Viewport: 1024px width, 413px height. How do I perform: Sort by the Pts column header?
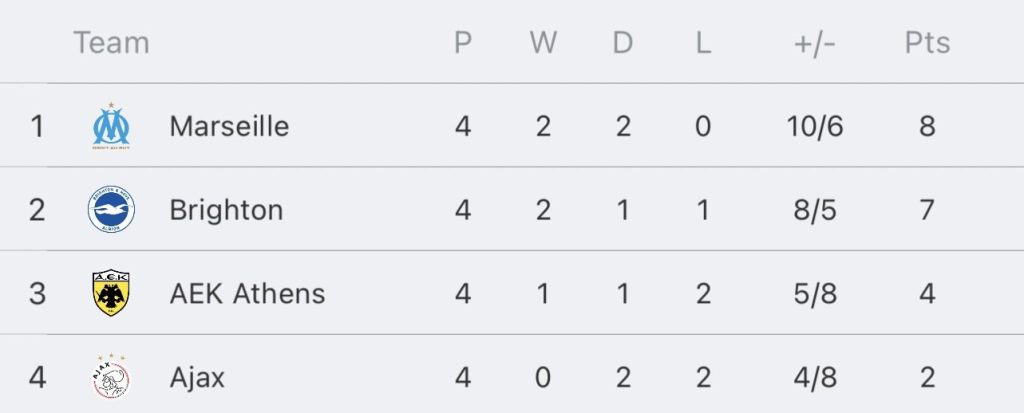(927, 42)
